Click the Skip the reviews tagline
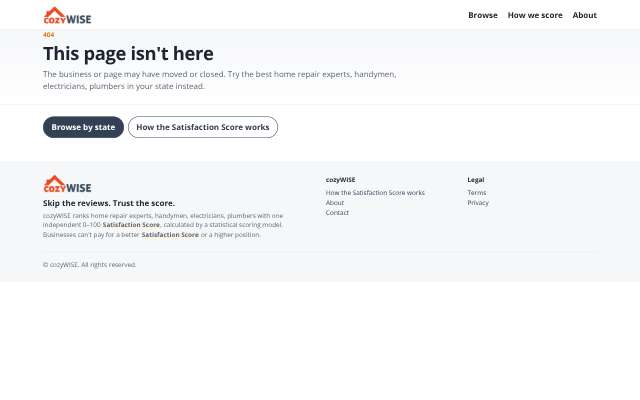Image resolution: width=640 pixels, height=400 pixels. pos(109,203)
